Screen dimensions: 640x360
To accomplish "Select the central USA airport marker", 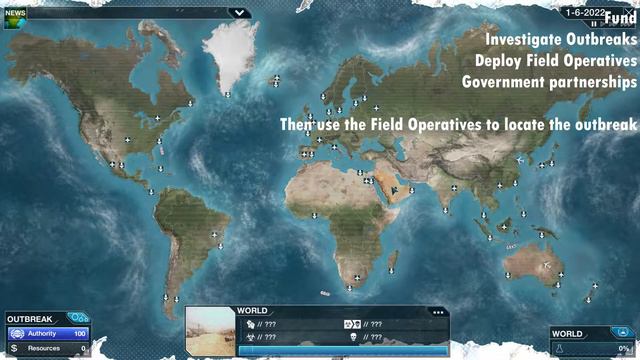I will point(128,140).
